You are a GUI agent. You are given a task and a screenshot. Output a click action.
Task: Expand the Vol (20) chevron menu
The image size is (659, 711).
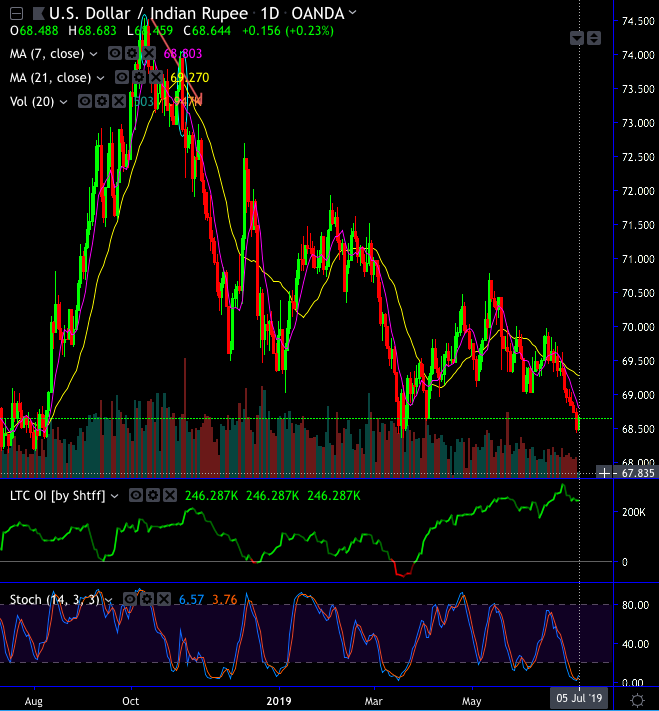point(63,102)
